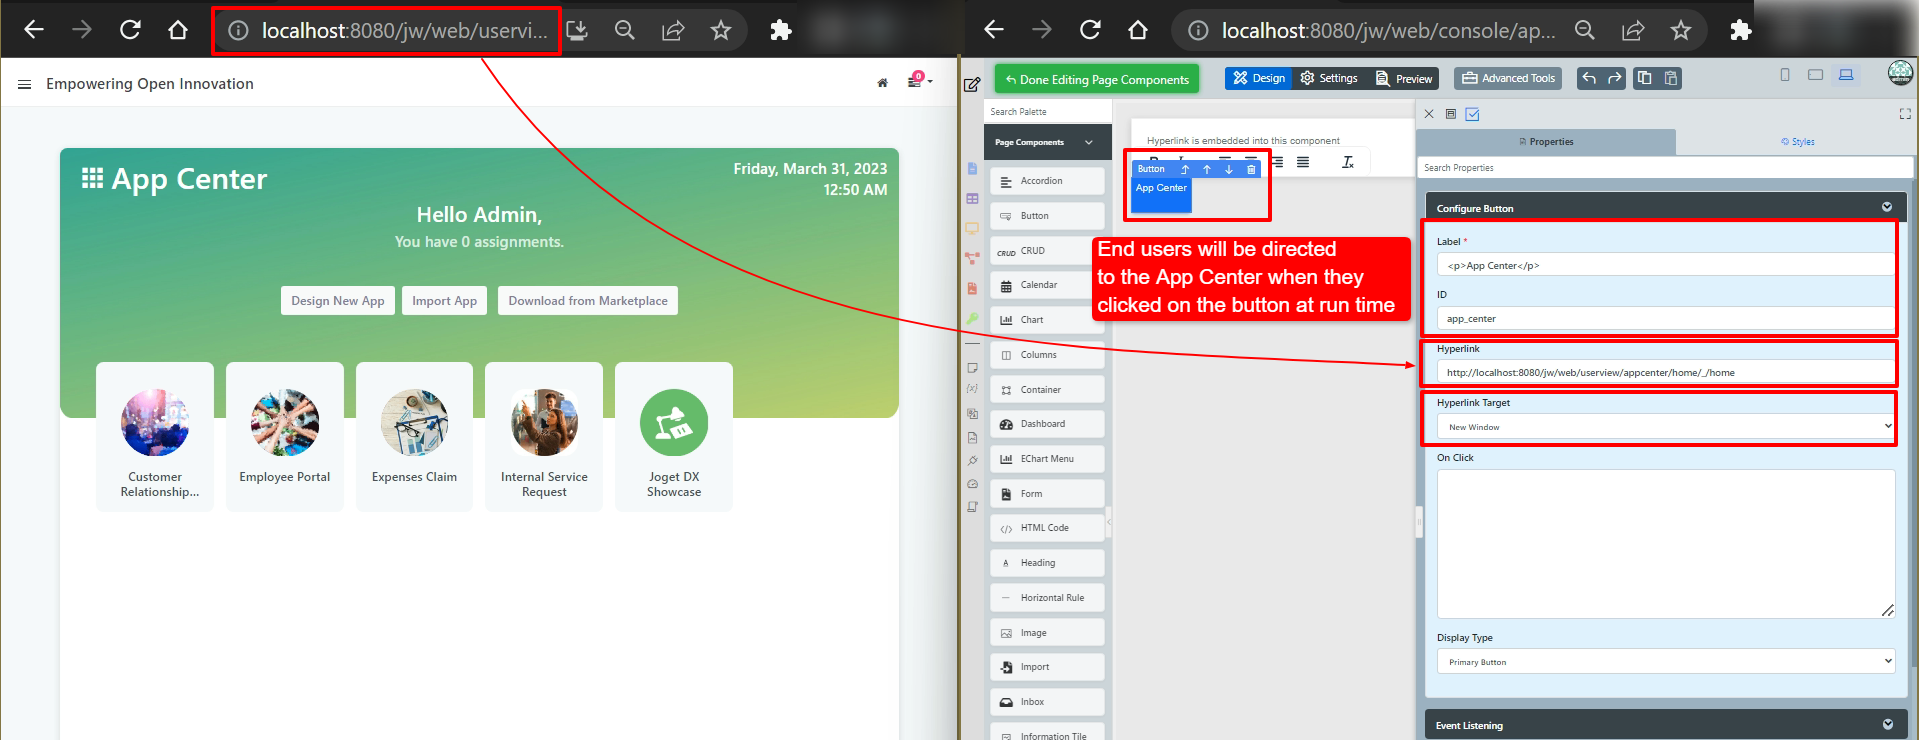
Task: Go to home in right browser
Action: (x=1138, y=30)
